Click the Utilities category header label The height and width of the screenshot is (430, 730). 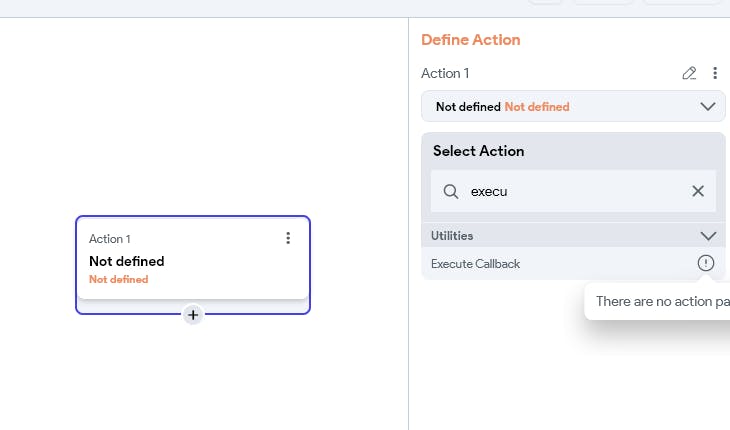pyautogui.click(x=452, y=236)
